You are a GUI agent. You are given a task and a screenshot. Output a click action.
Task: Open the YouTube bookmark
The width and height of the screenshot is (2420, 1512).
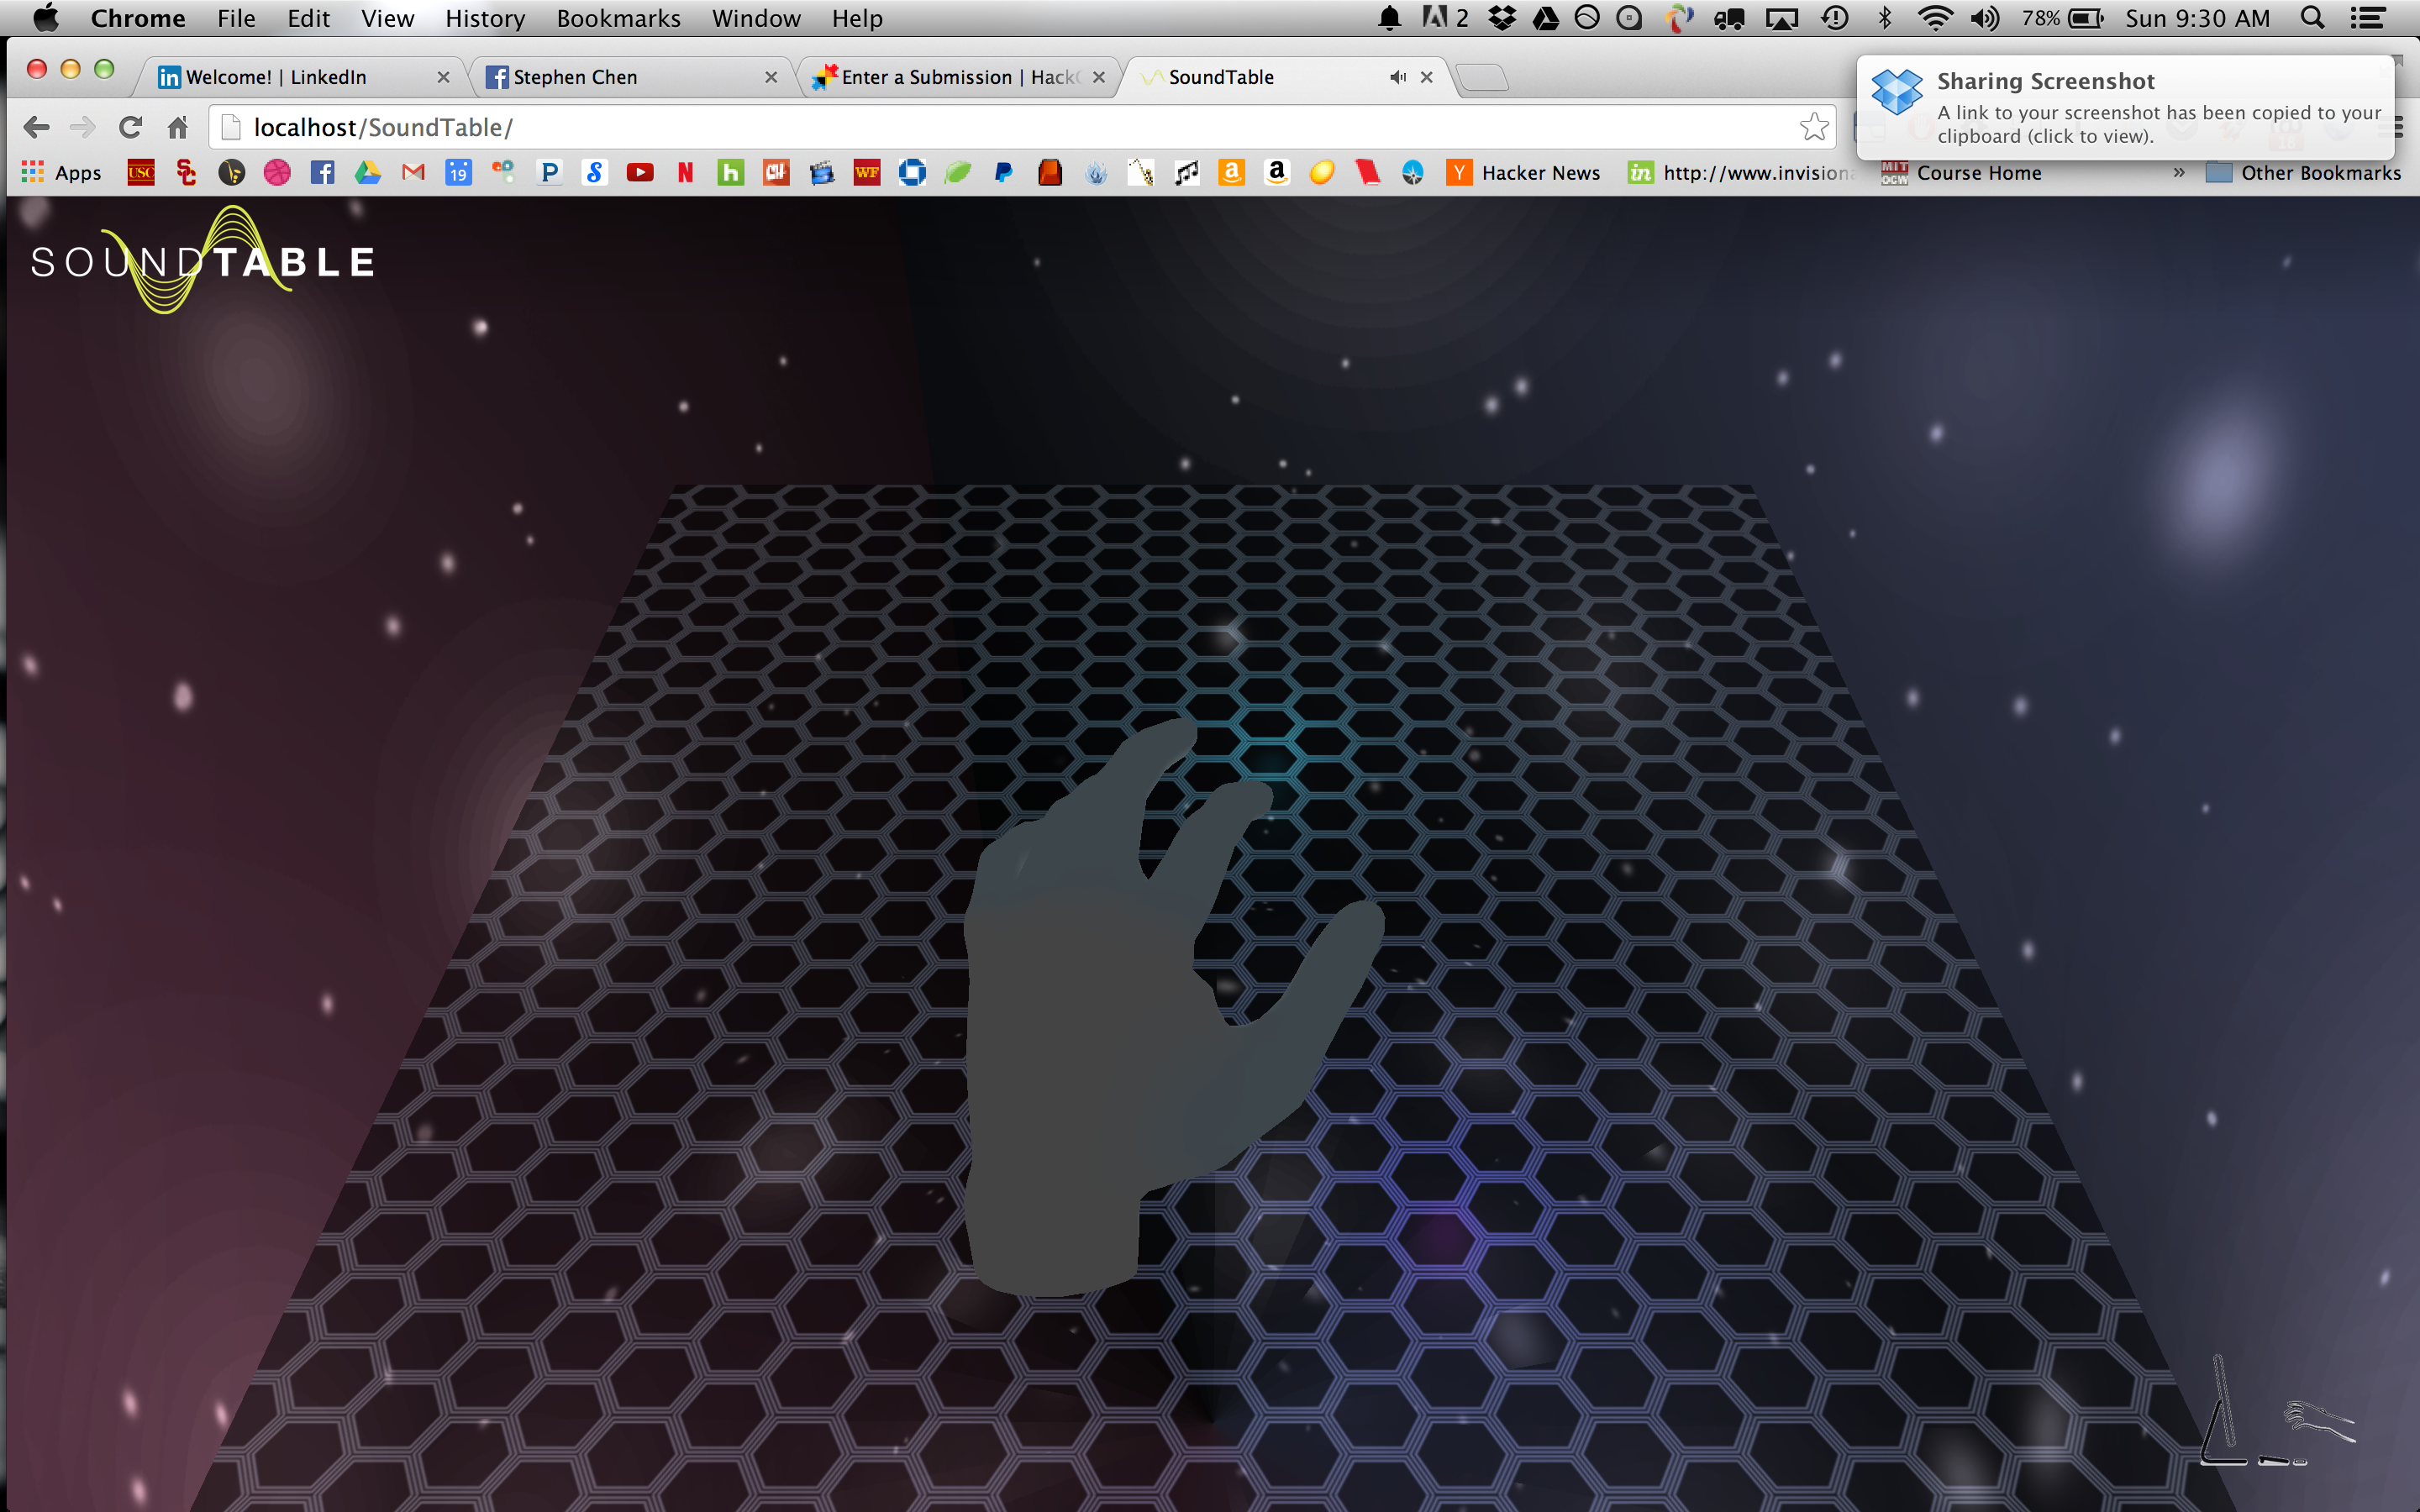(x=640, y=173)
